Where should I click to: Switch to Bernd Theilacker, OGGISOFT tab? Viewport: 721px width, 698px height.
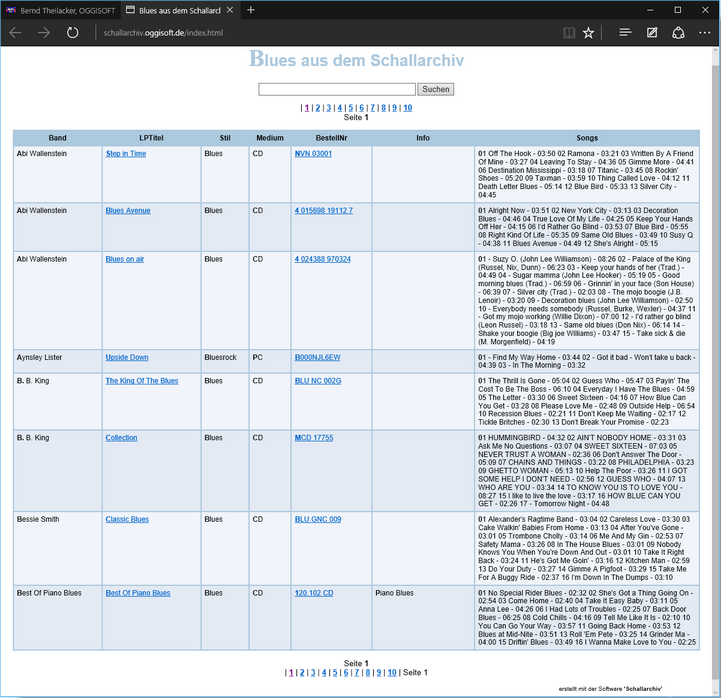tap(61, 10)
